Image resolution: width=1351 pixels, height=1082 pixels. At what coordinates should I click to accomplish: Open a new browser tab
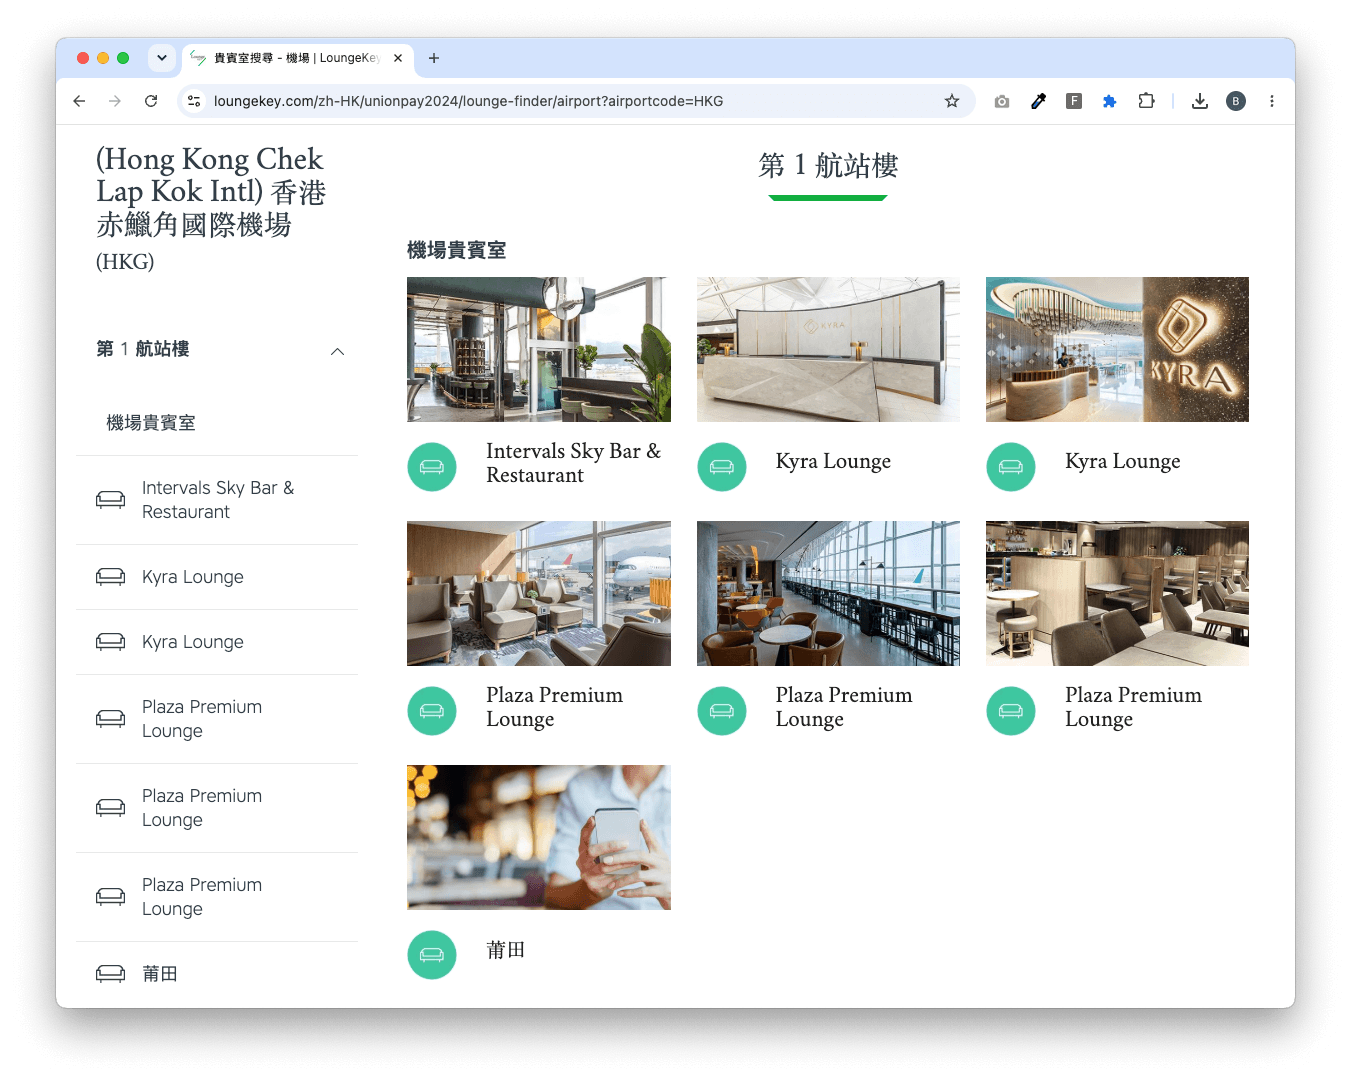pyautogui.click(x=434, y=58)
